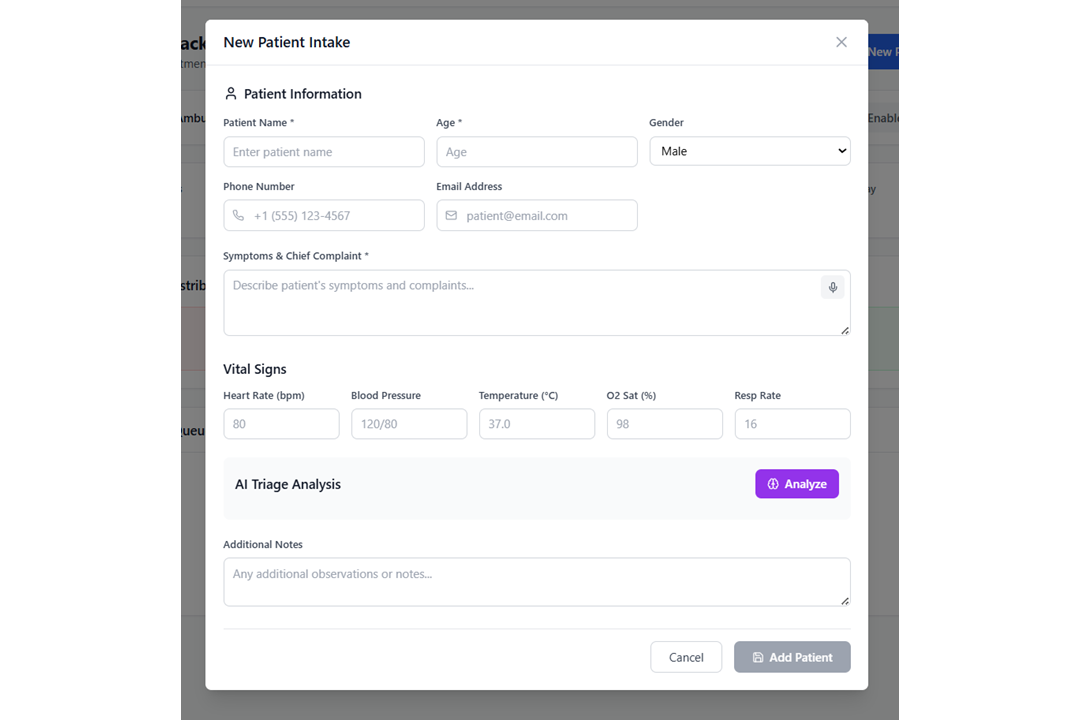The width and height of the screenshot is (1080, 720).
Task: Click the Heart Rate (bpm) label
Action: [264, 395]
